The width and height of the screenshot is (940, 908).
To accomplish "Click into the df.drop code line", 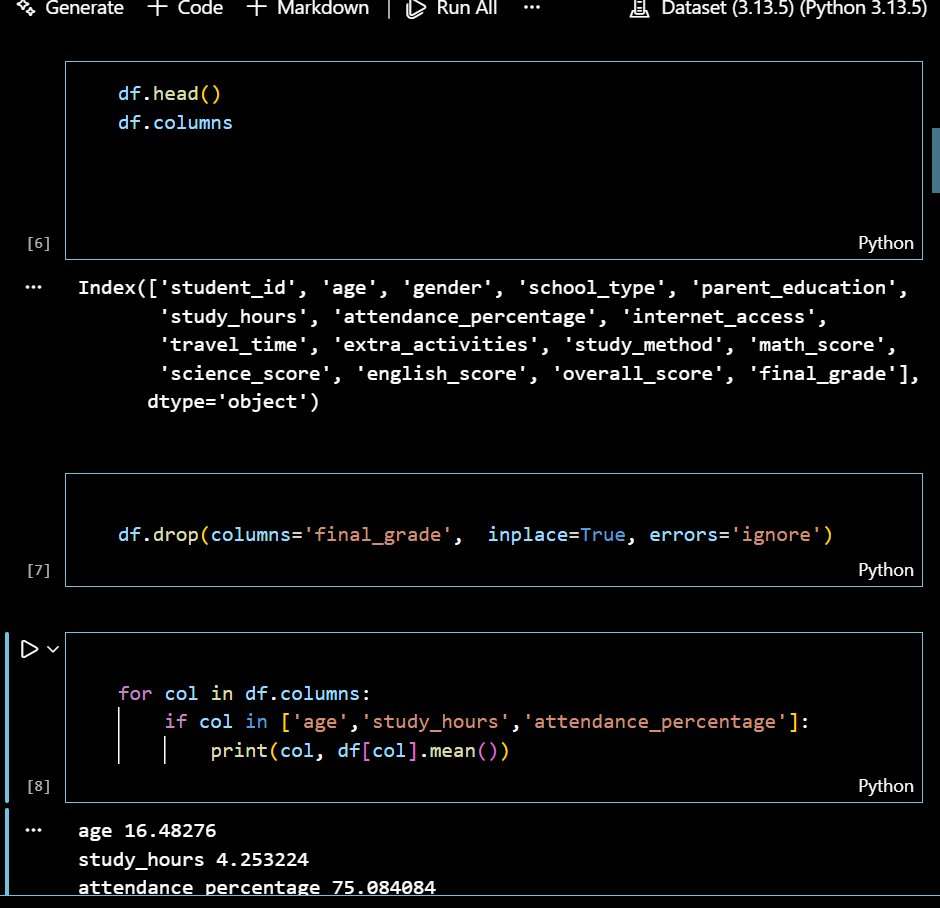I will (x=475, y=535).
